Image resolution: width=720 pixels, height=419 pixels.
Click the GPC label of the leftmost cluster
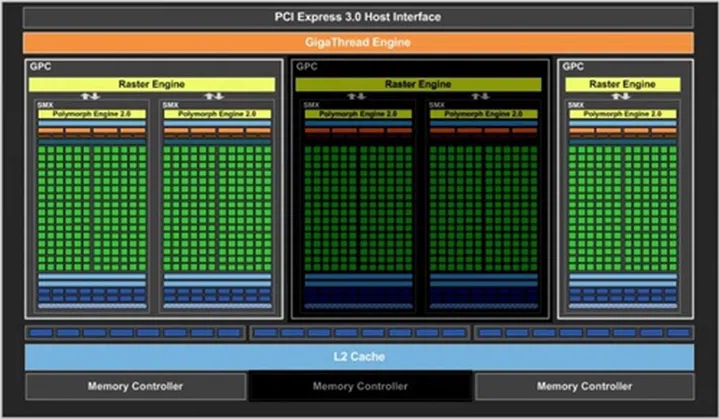(x=39, y=67)
